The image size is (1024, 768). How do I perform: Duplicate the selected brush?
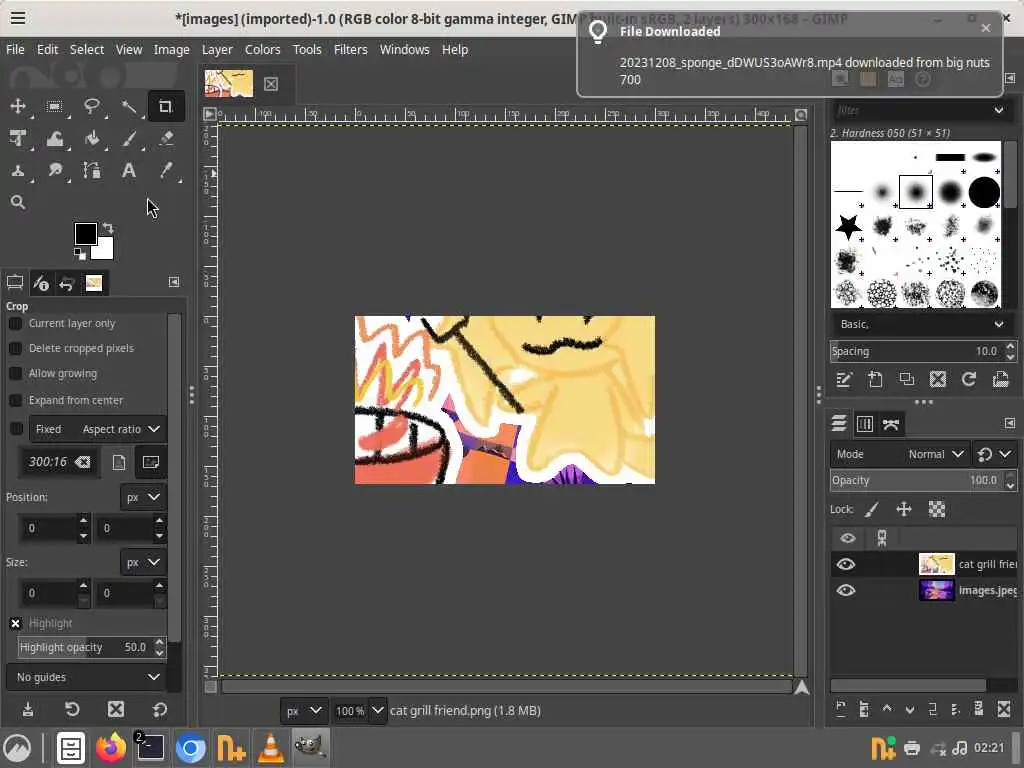pos(906,379)
